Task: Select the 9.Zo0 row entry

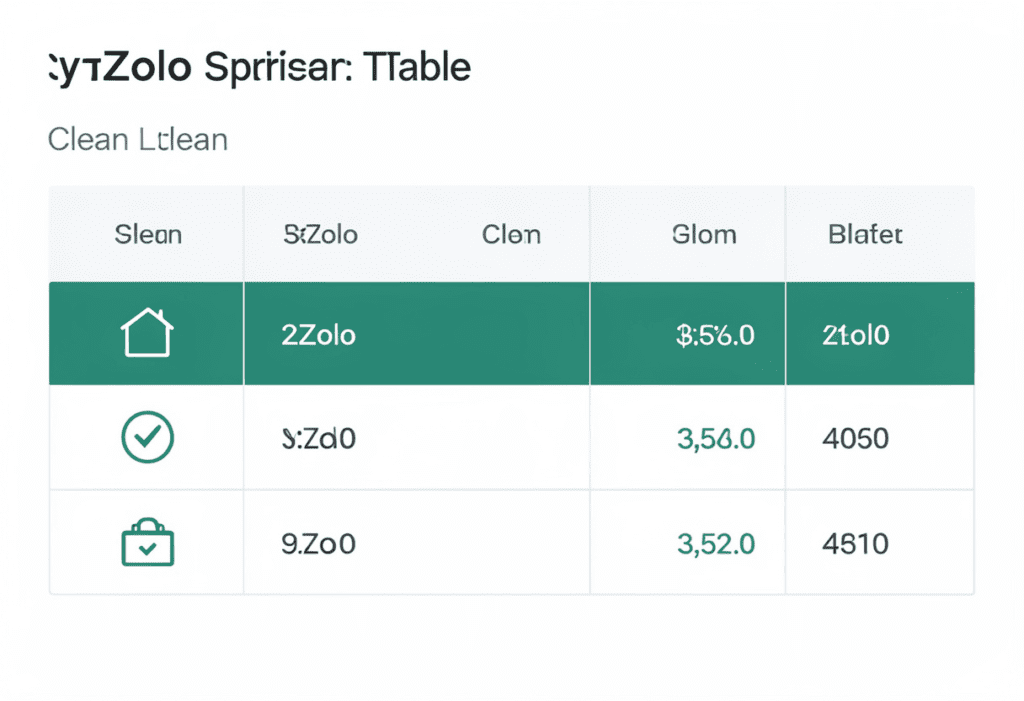Action: 319,544
